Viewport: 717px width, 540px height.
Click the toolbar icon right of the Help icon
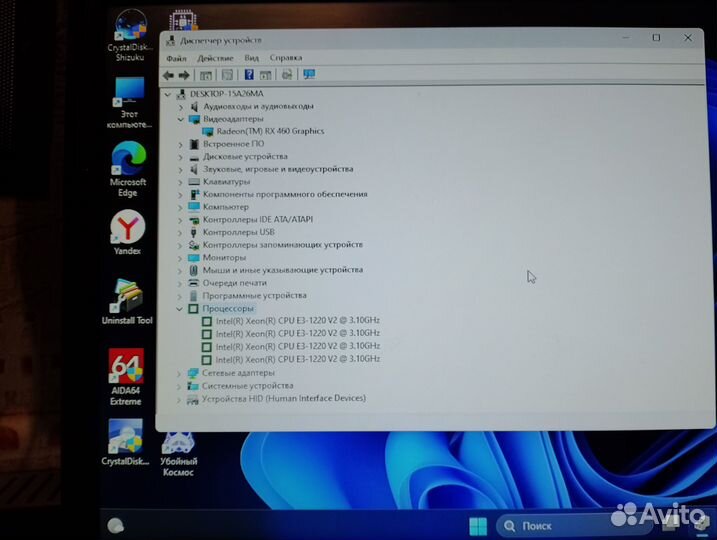pyautogui.click(x=265, y=75)
